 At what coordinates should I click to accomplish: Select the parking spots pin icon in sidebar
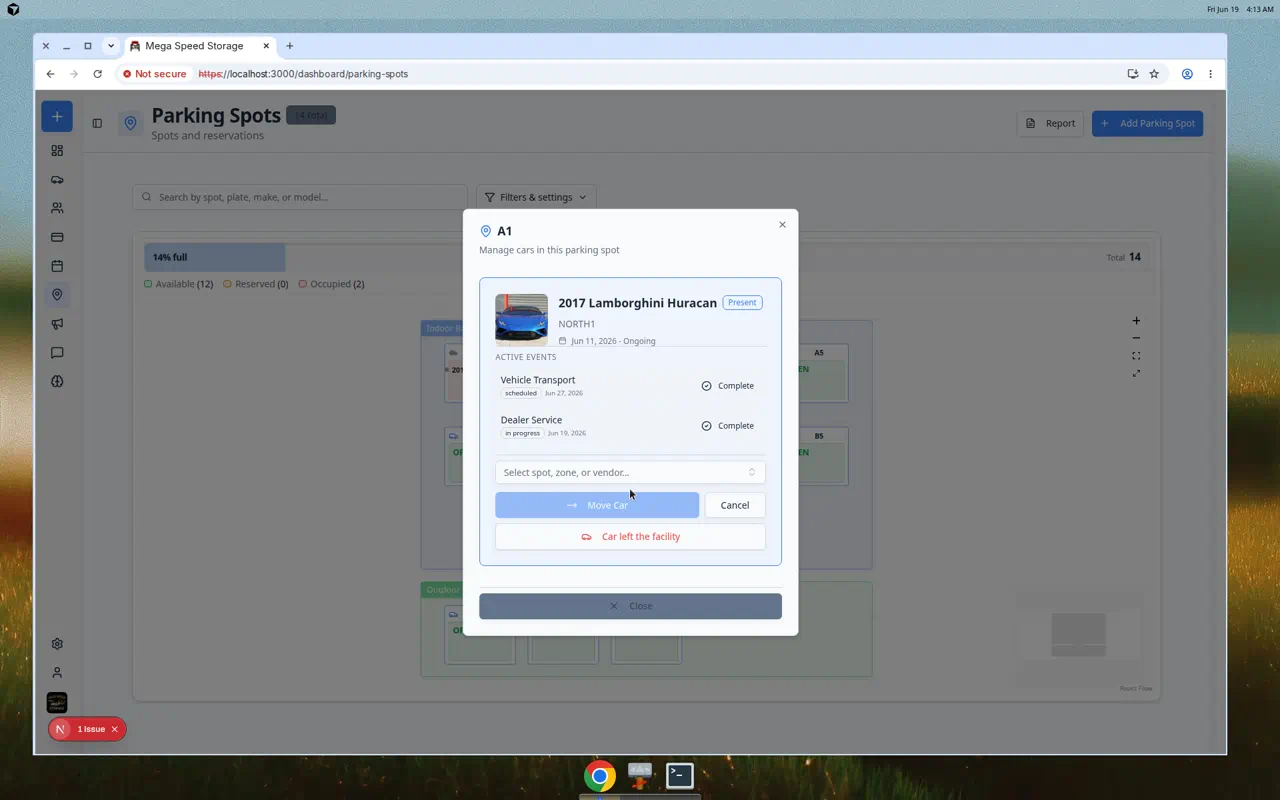tap(57, 295)
